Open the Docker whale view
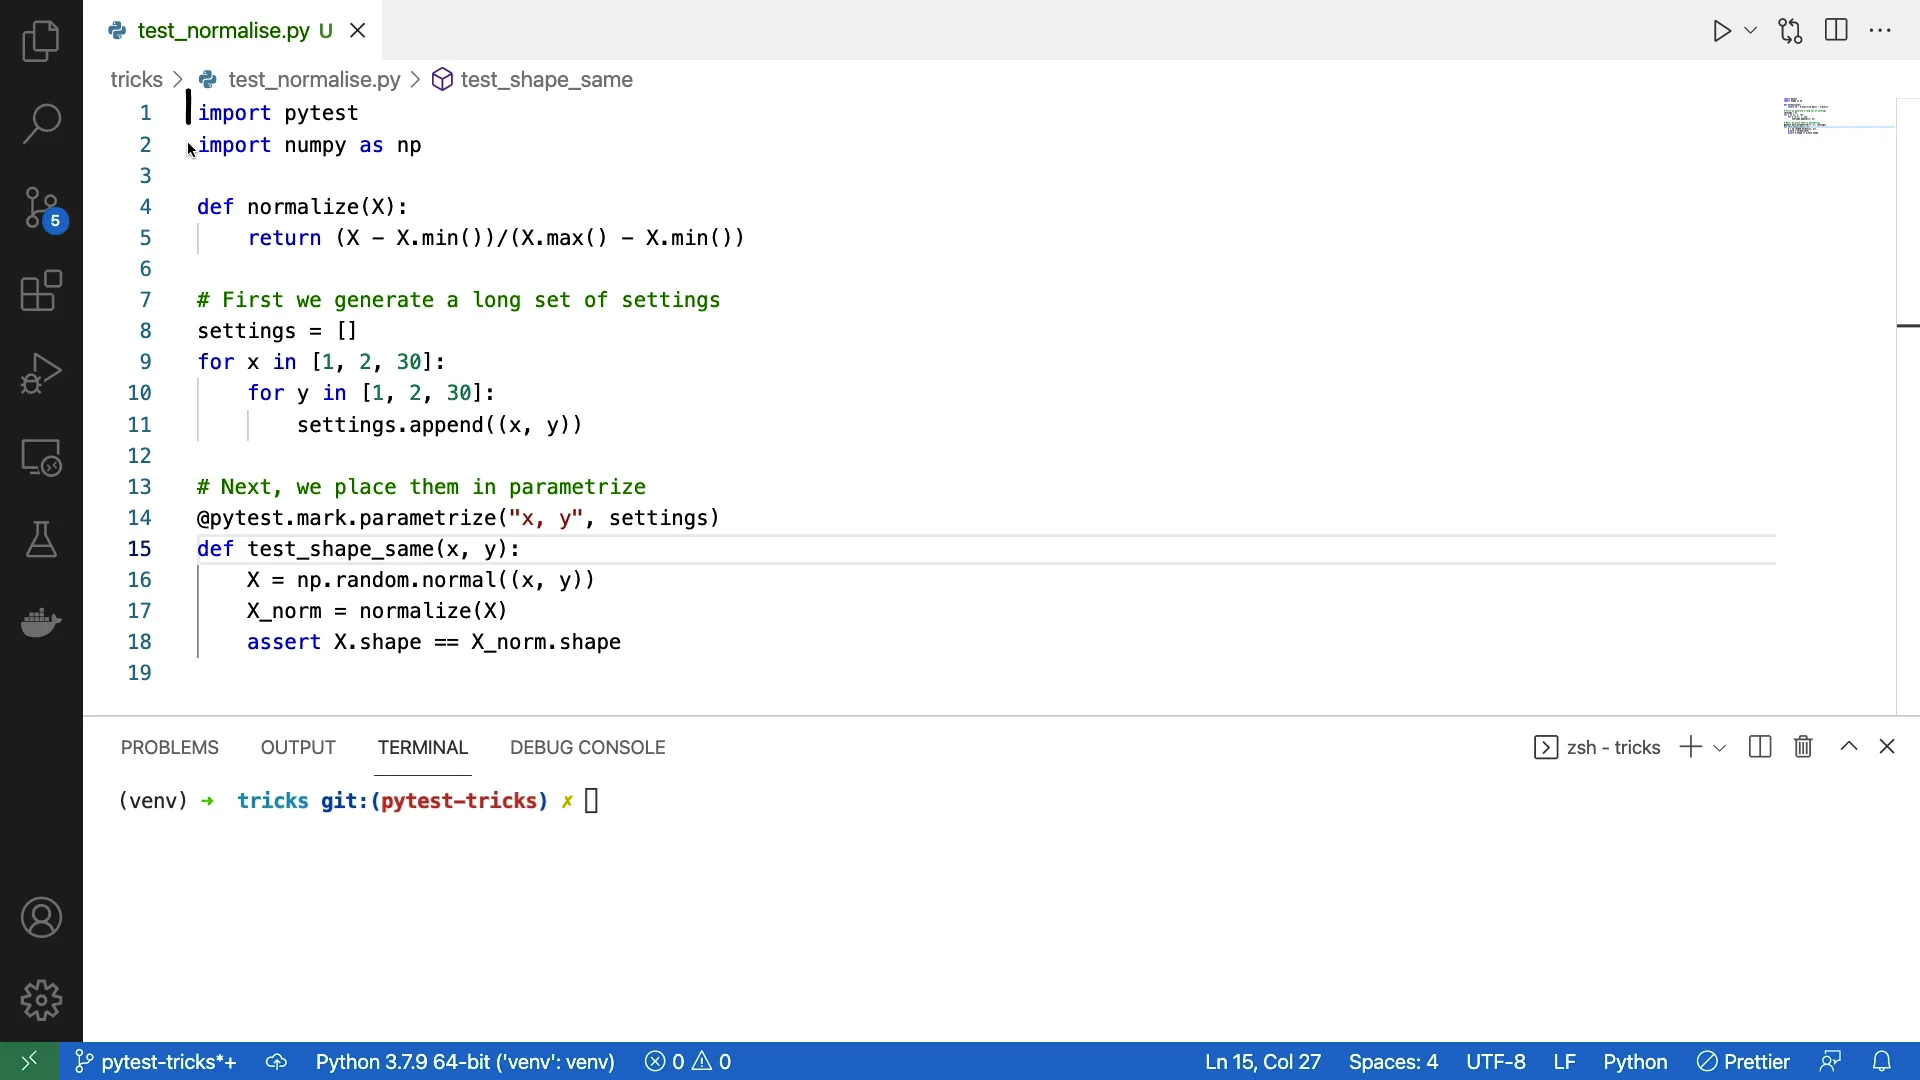 point(41,624)
